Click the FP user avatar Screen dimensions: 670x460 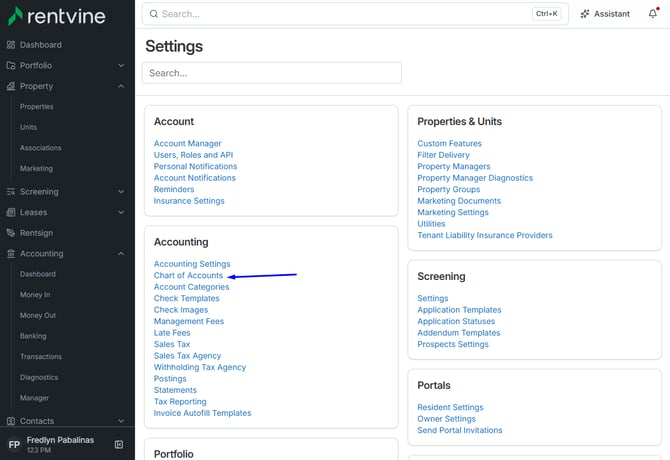coord(14,445)
